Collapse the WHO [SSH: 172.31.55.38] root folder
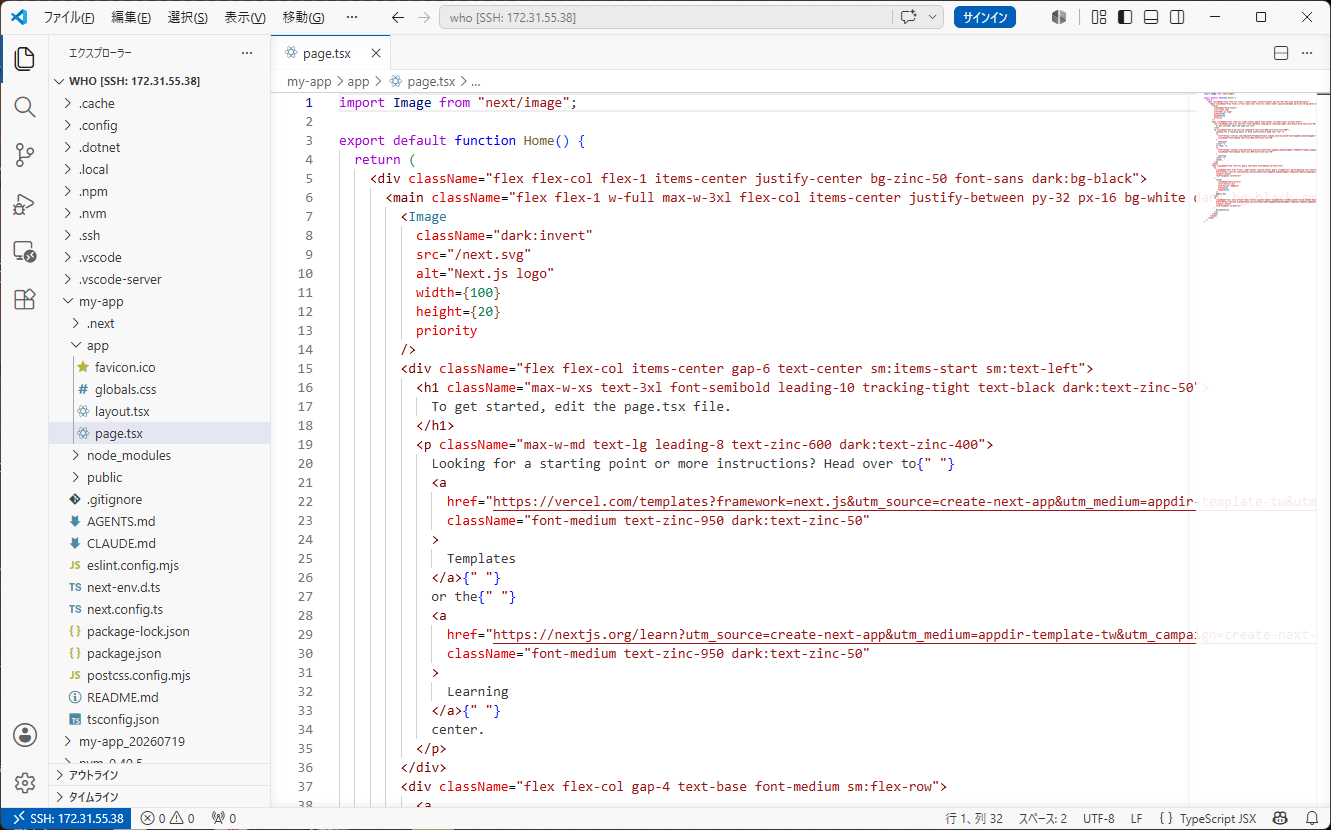This screenshot has width=1331, height=830. 160,81
